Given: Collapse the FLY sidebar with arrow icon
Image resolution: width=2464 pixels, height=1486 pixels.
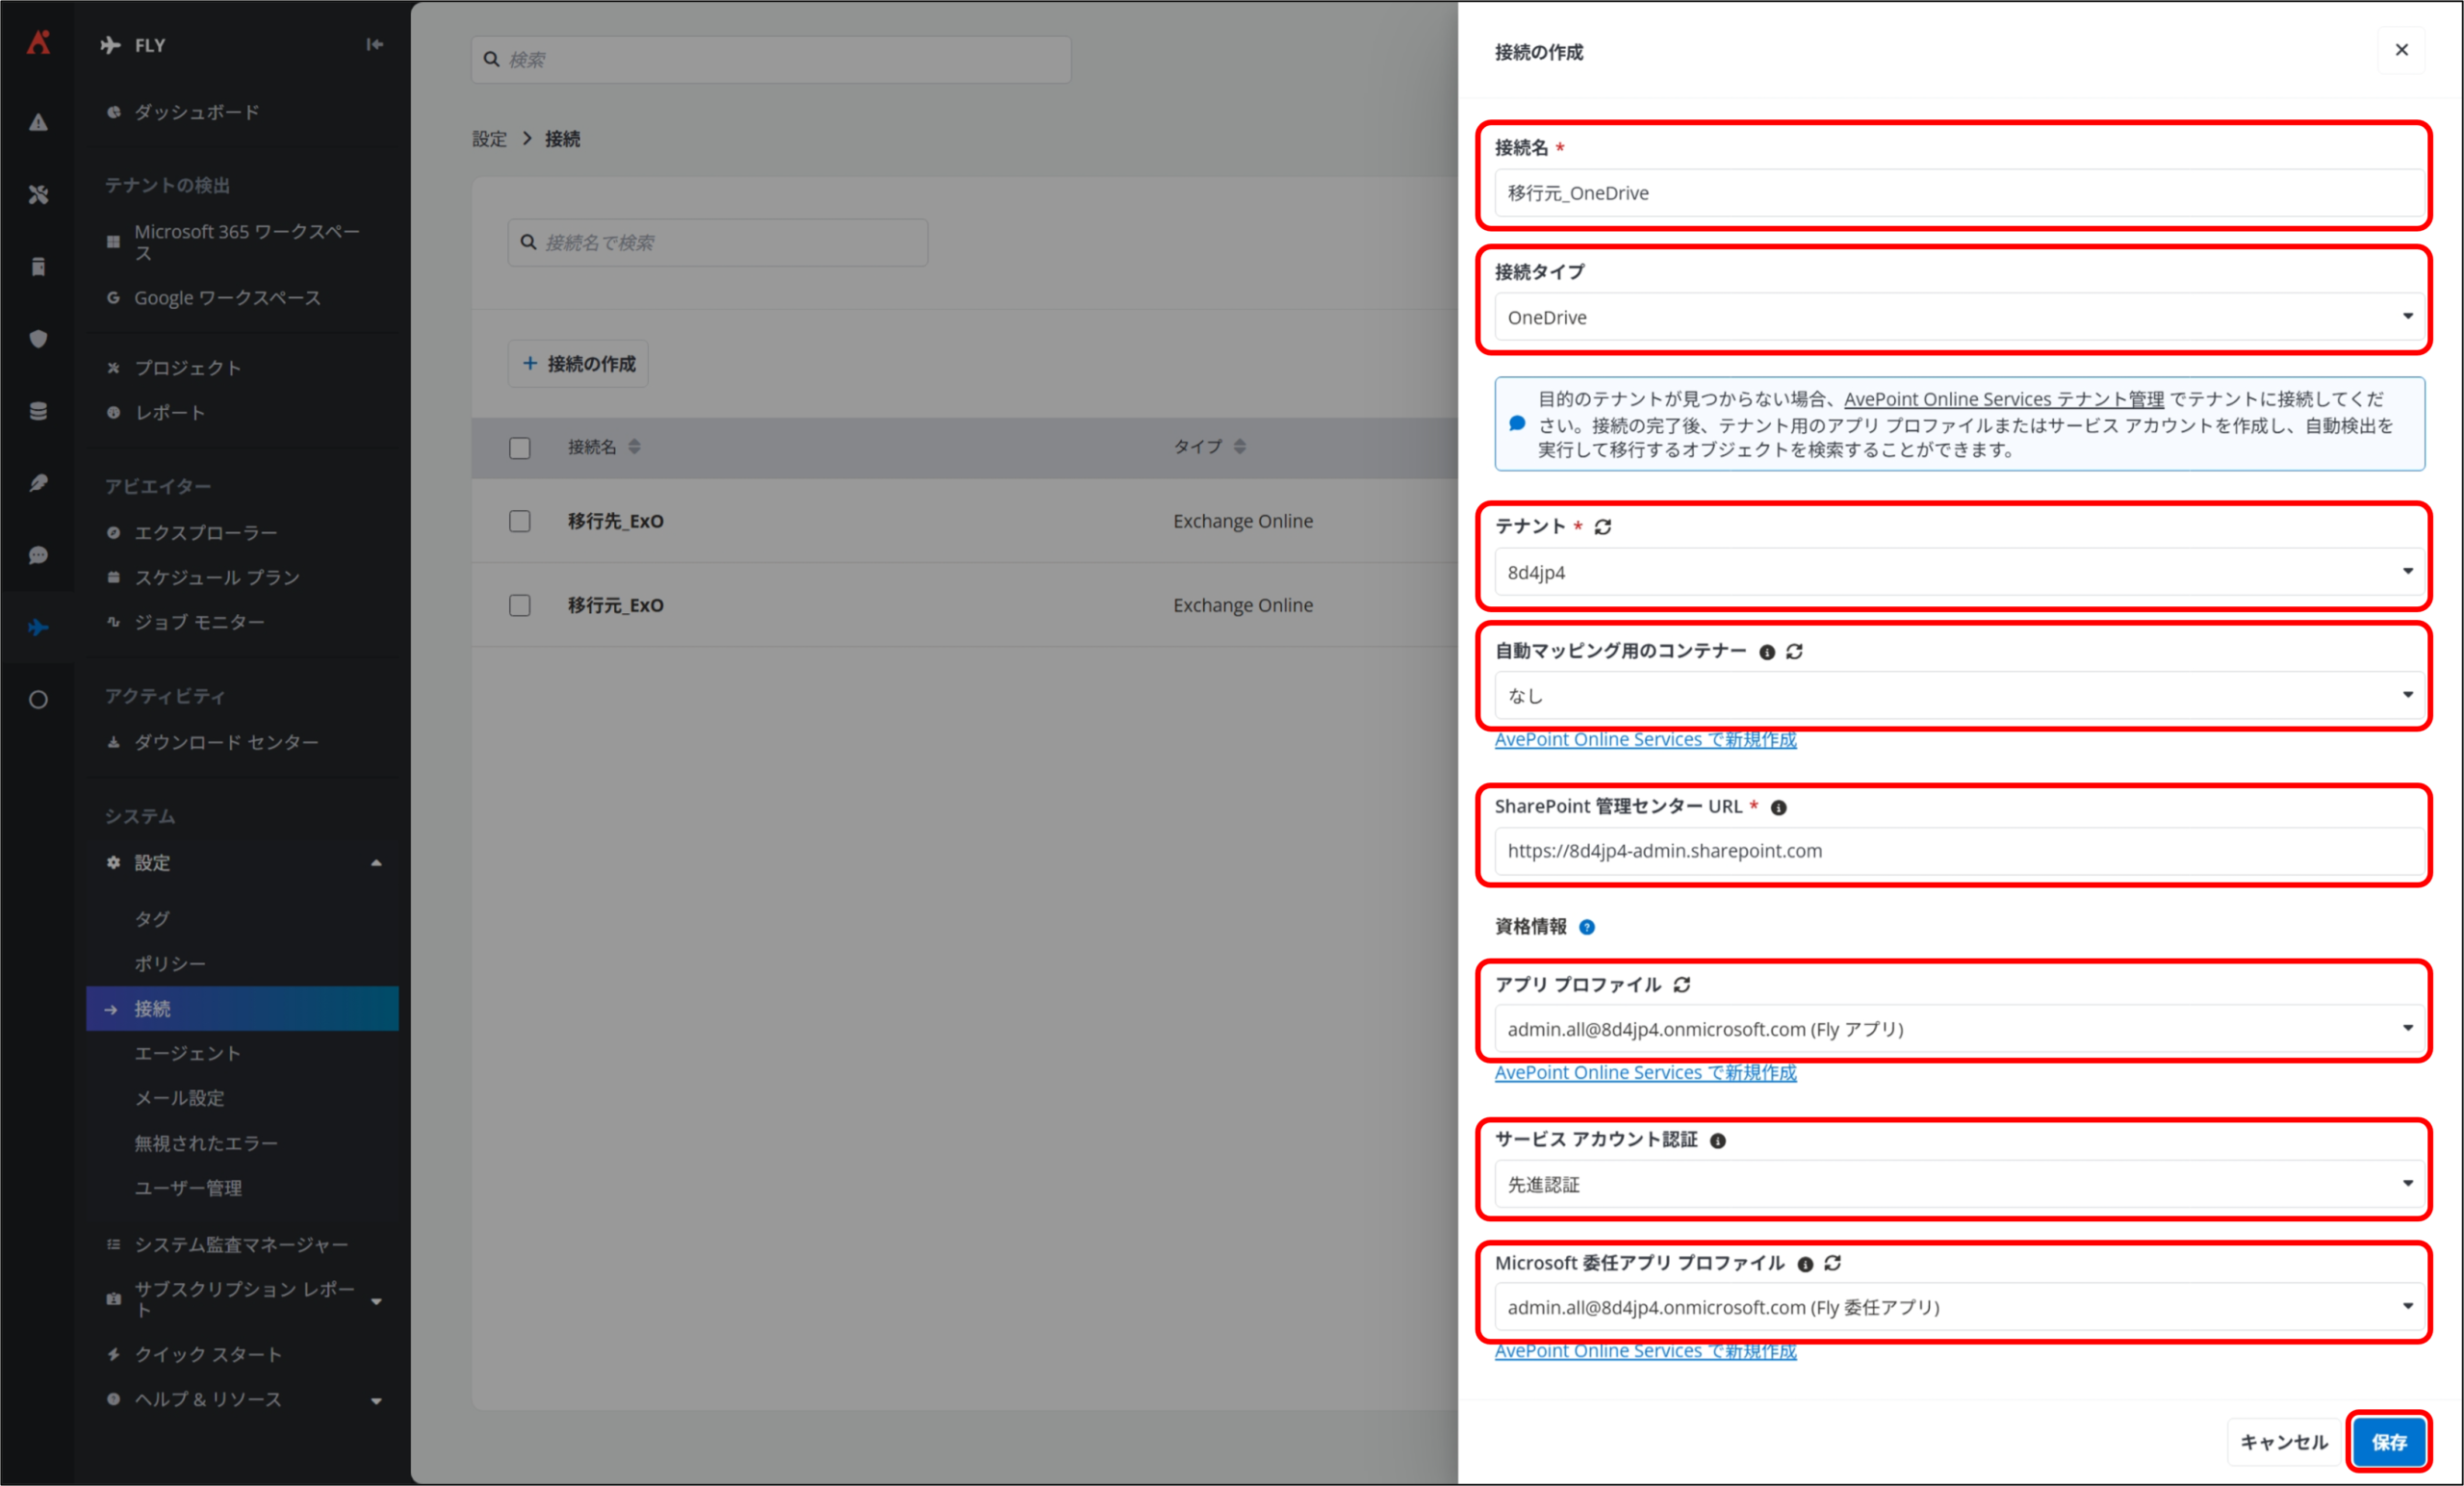Looking at the screenshot, I should [374, 45].
